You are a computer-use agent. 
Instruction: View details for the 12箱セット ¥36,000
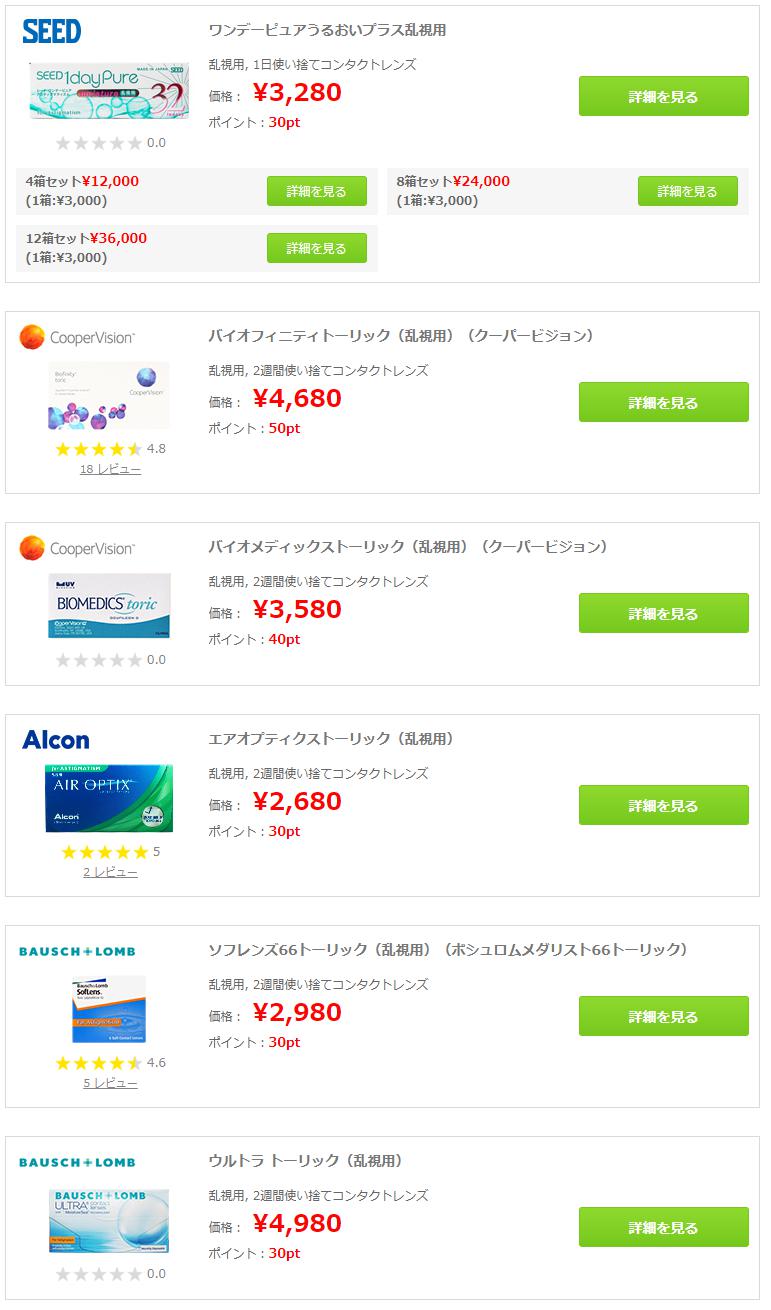pyautogui.click(x=316, y=248)
